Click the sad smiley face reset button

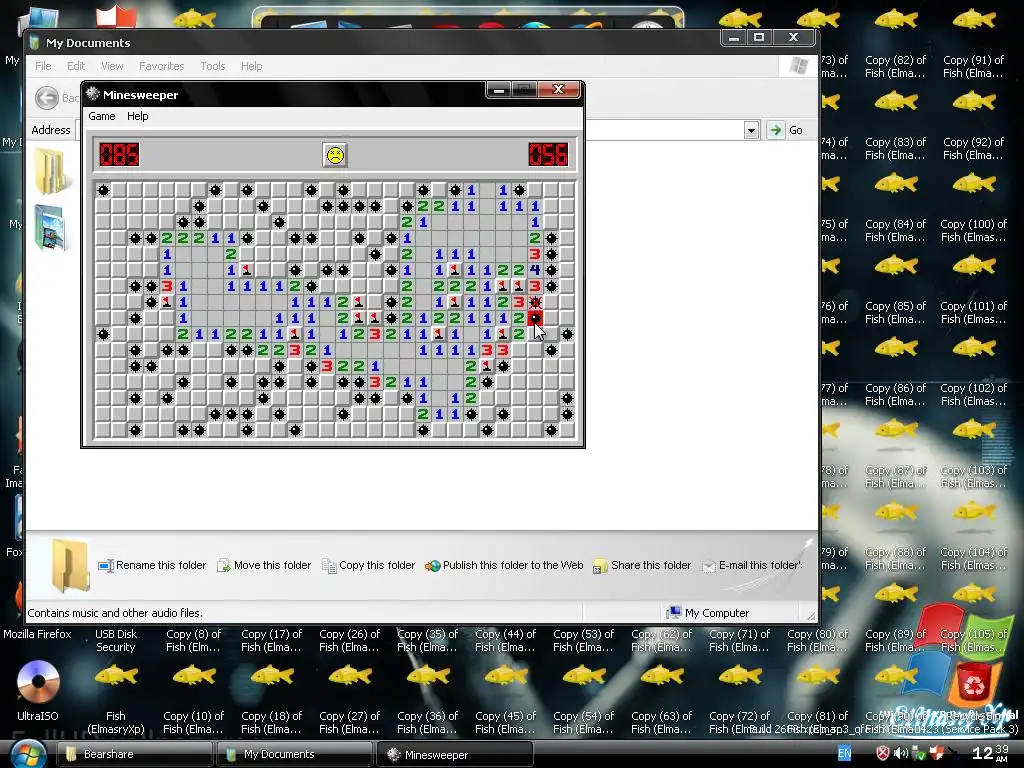pos(335,155)
